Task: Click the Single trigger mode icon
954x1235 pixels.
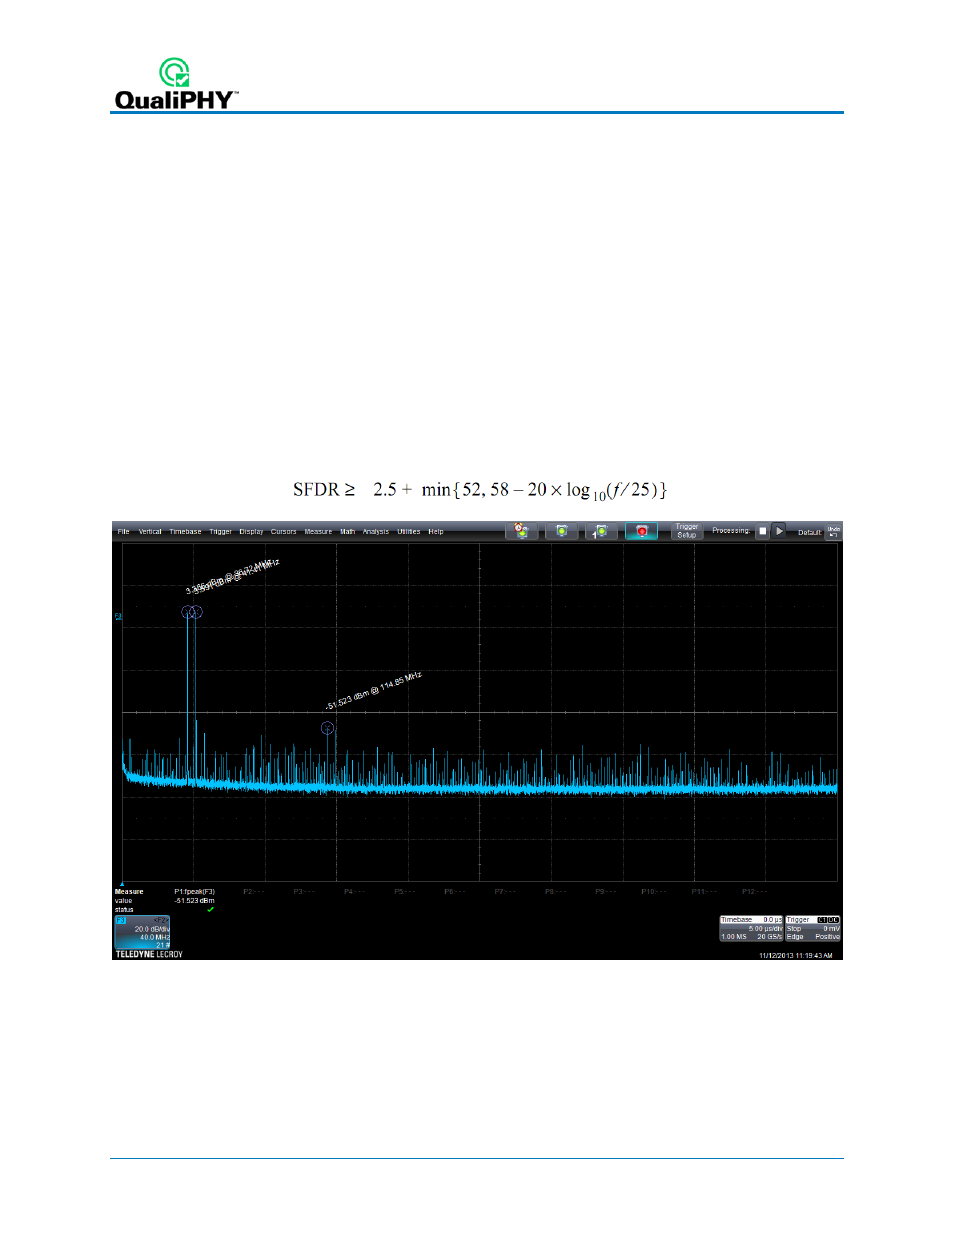Action: coord(601,531)
